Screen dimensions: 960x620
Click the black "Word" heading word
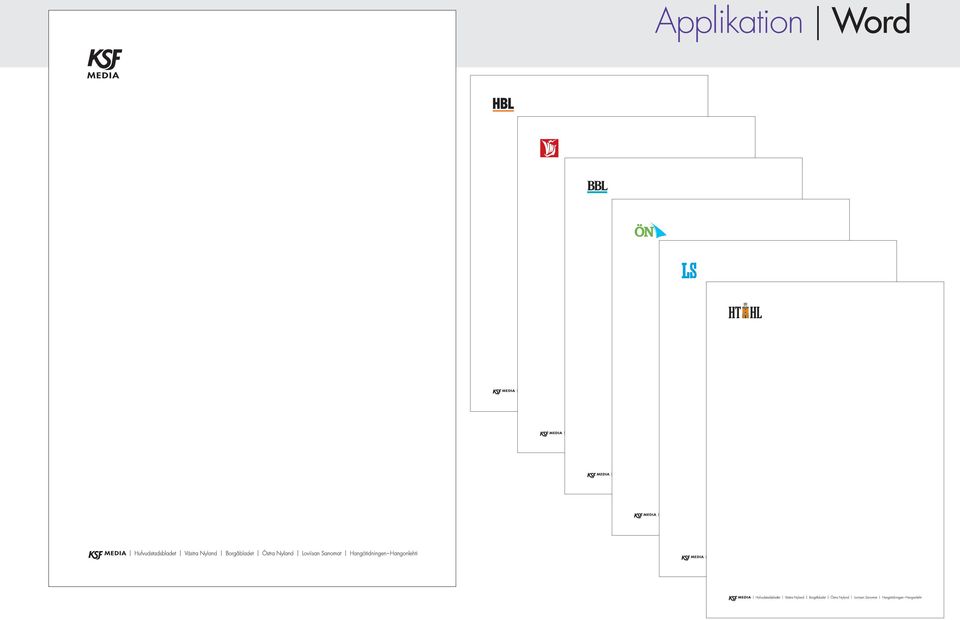tap(871, 20)
